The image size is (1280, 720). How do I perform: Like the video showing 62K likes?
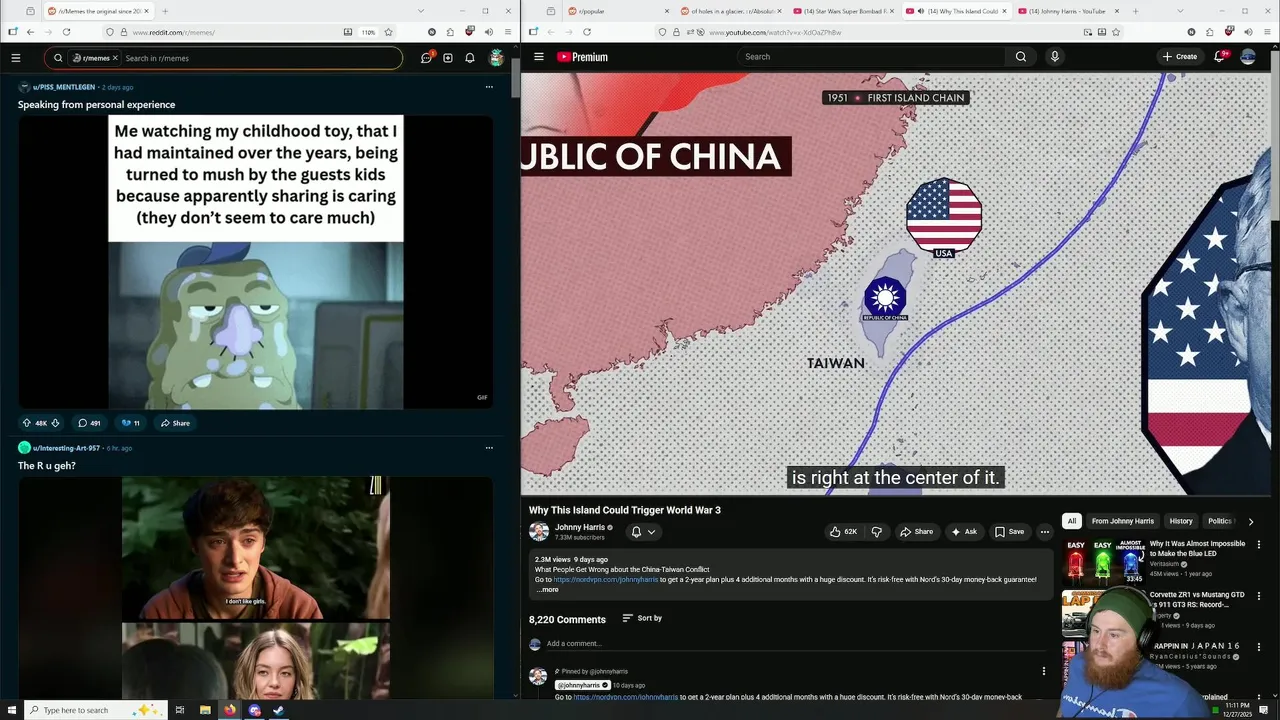842,532
